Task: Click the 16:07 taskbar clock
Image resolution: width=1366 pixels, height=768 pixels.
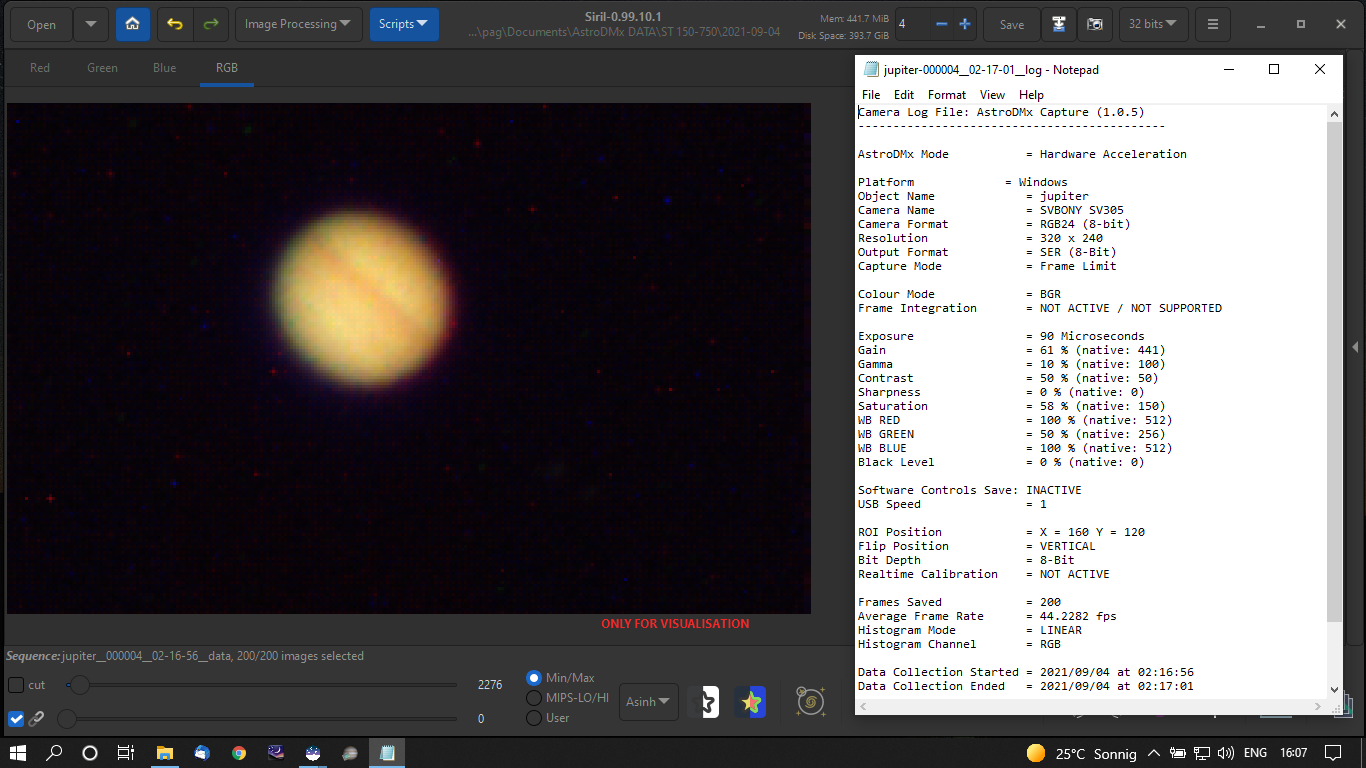Action: [1293, 753]
